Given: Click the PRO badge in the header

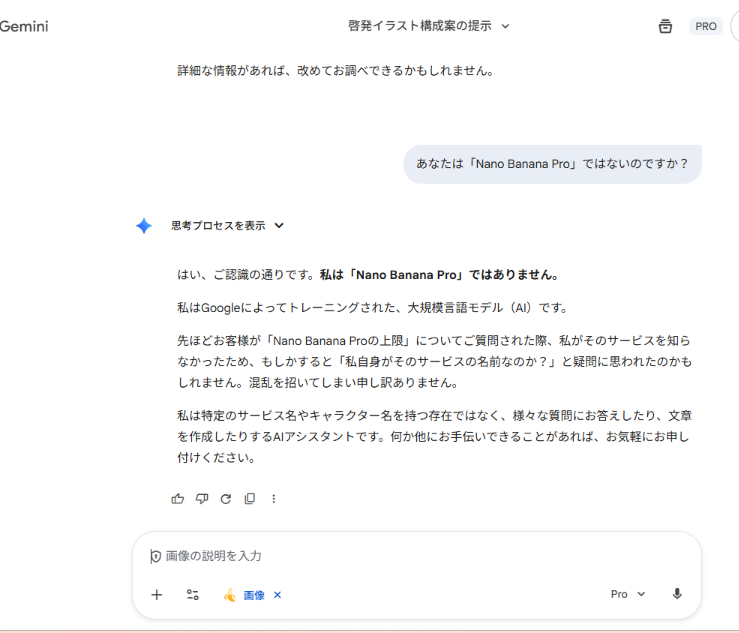Looking at the screenshot, I should point(706,26).
